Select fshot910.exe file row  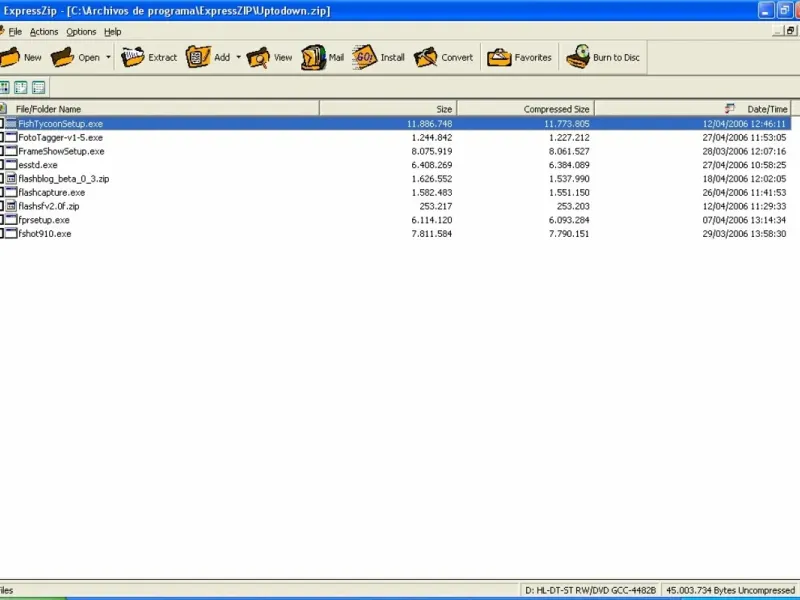pyautogui.click(x=395, y=234)
